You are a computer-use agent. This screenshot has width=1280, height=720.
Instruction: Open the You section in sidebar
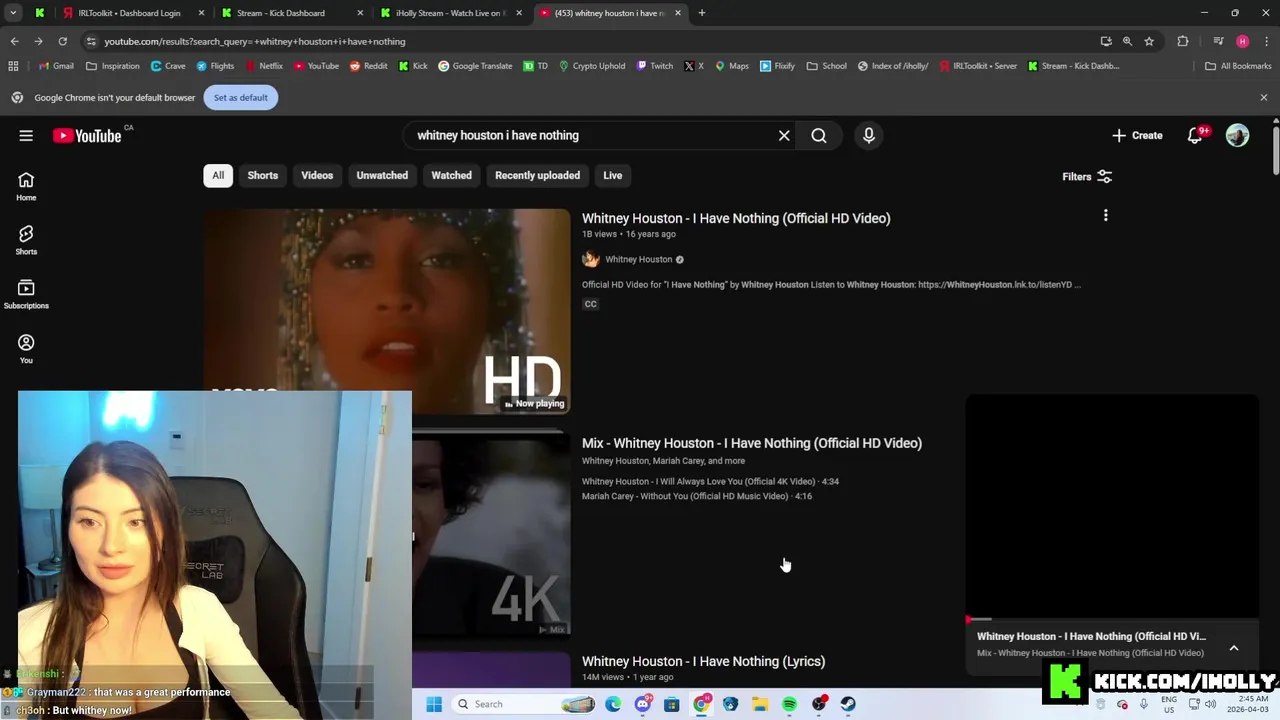[x=26, y=349]
